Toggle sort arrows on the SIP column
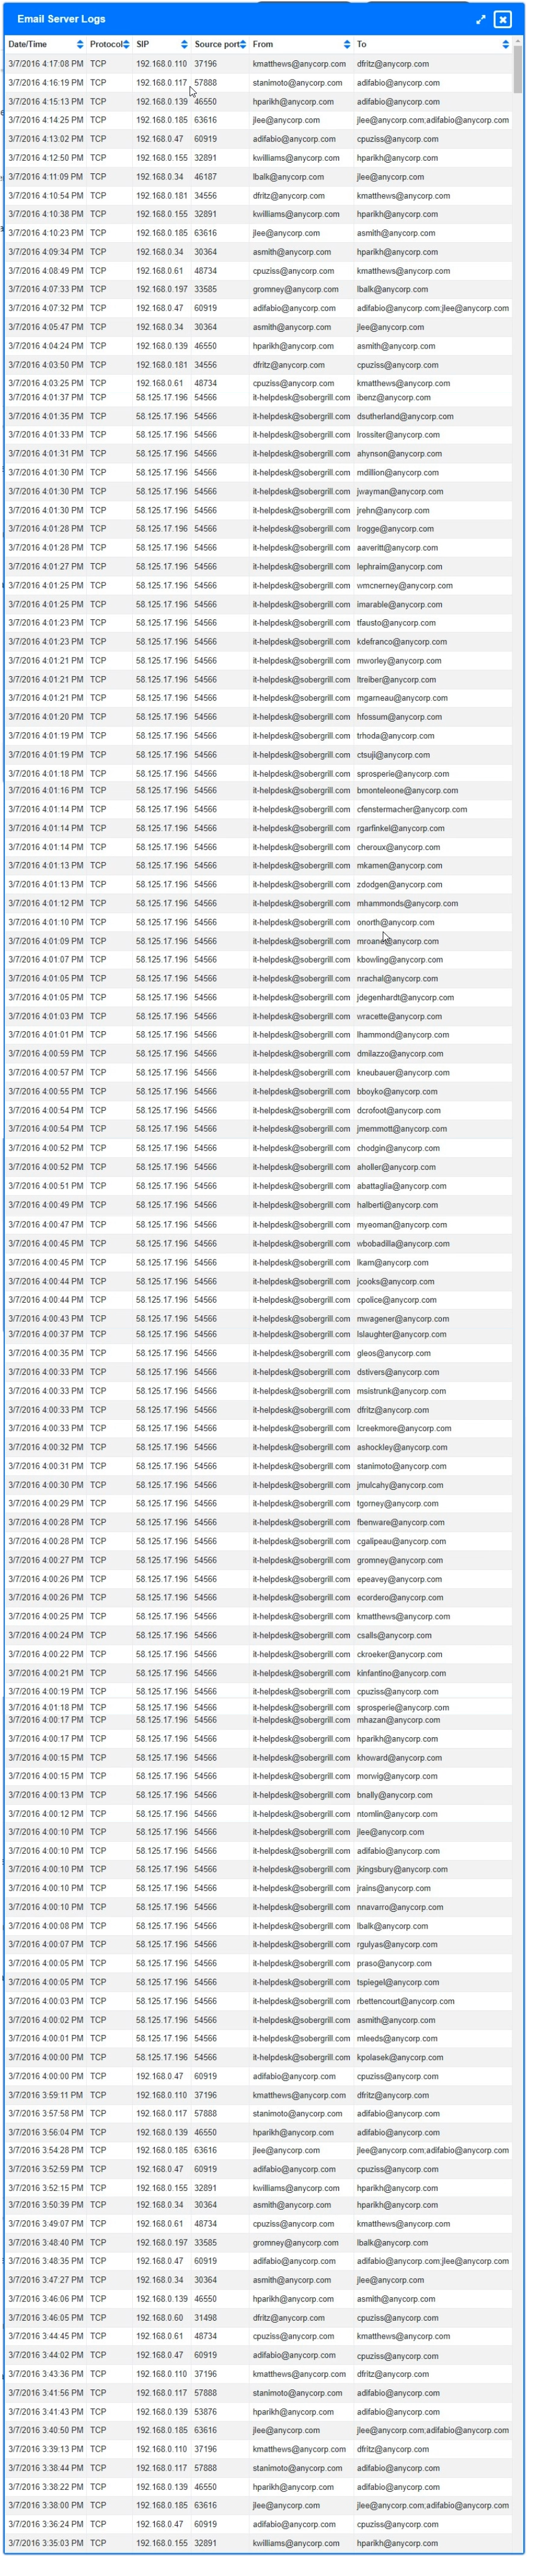This screenshot has width=543, height=2576. 184,45
